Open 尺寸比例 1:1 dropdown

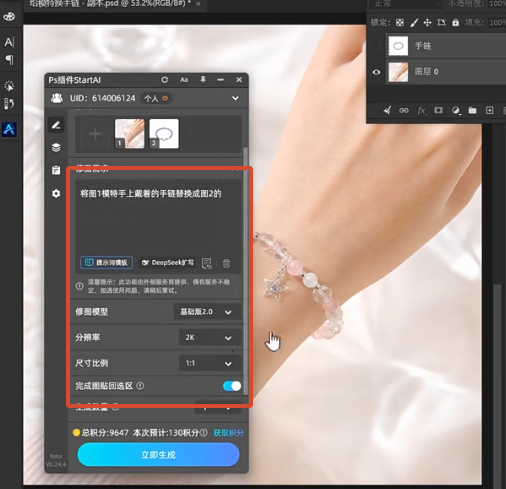(x=210, y=363)
